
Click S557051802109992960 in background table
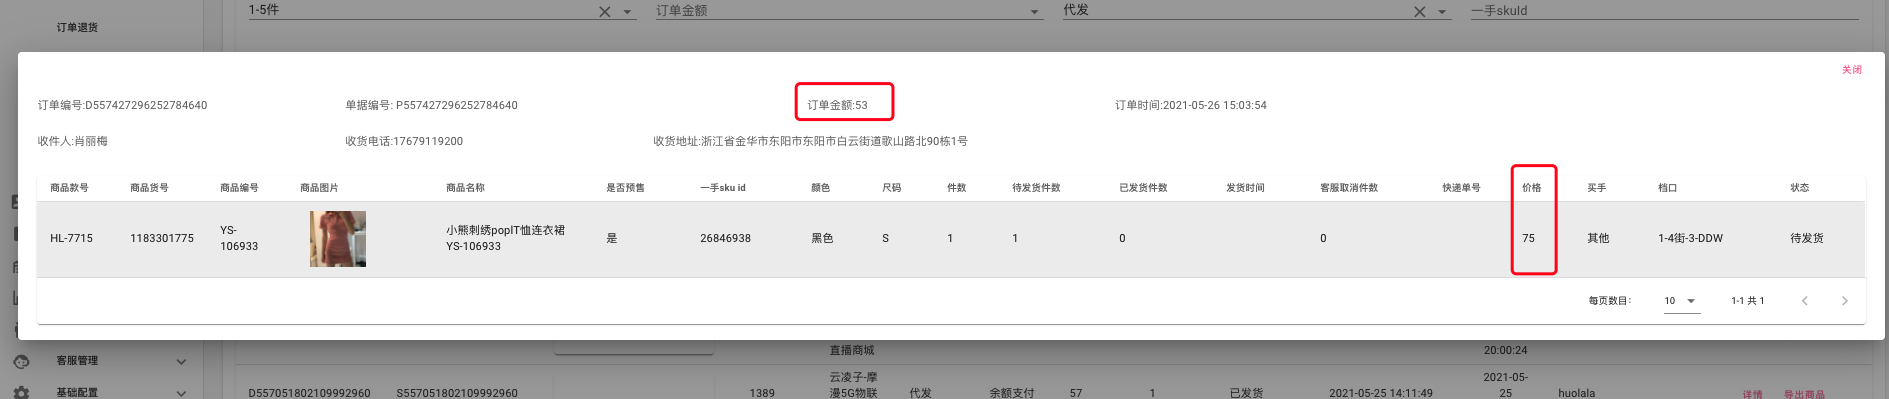pyautogui.click(x=457, y=394)
